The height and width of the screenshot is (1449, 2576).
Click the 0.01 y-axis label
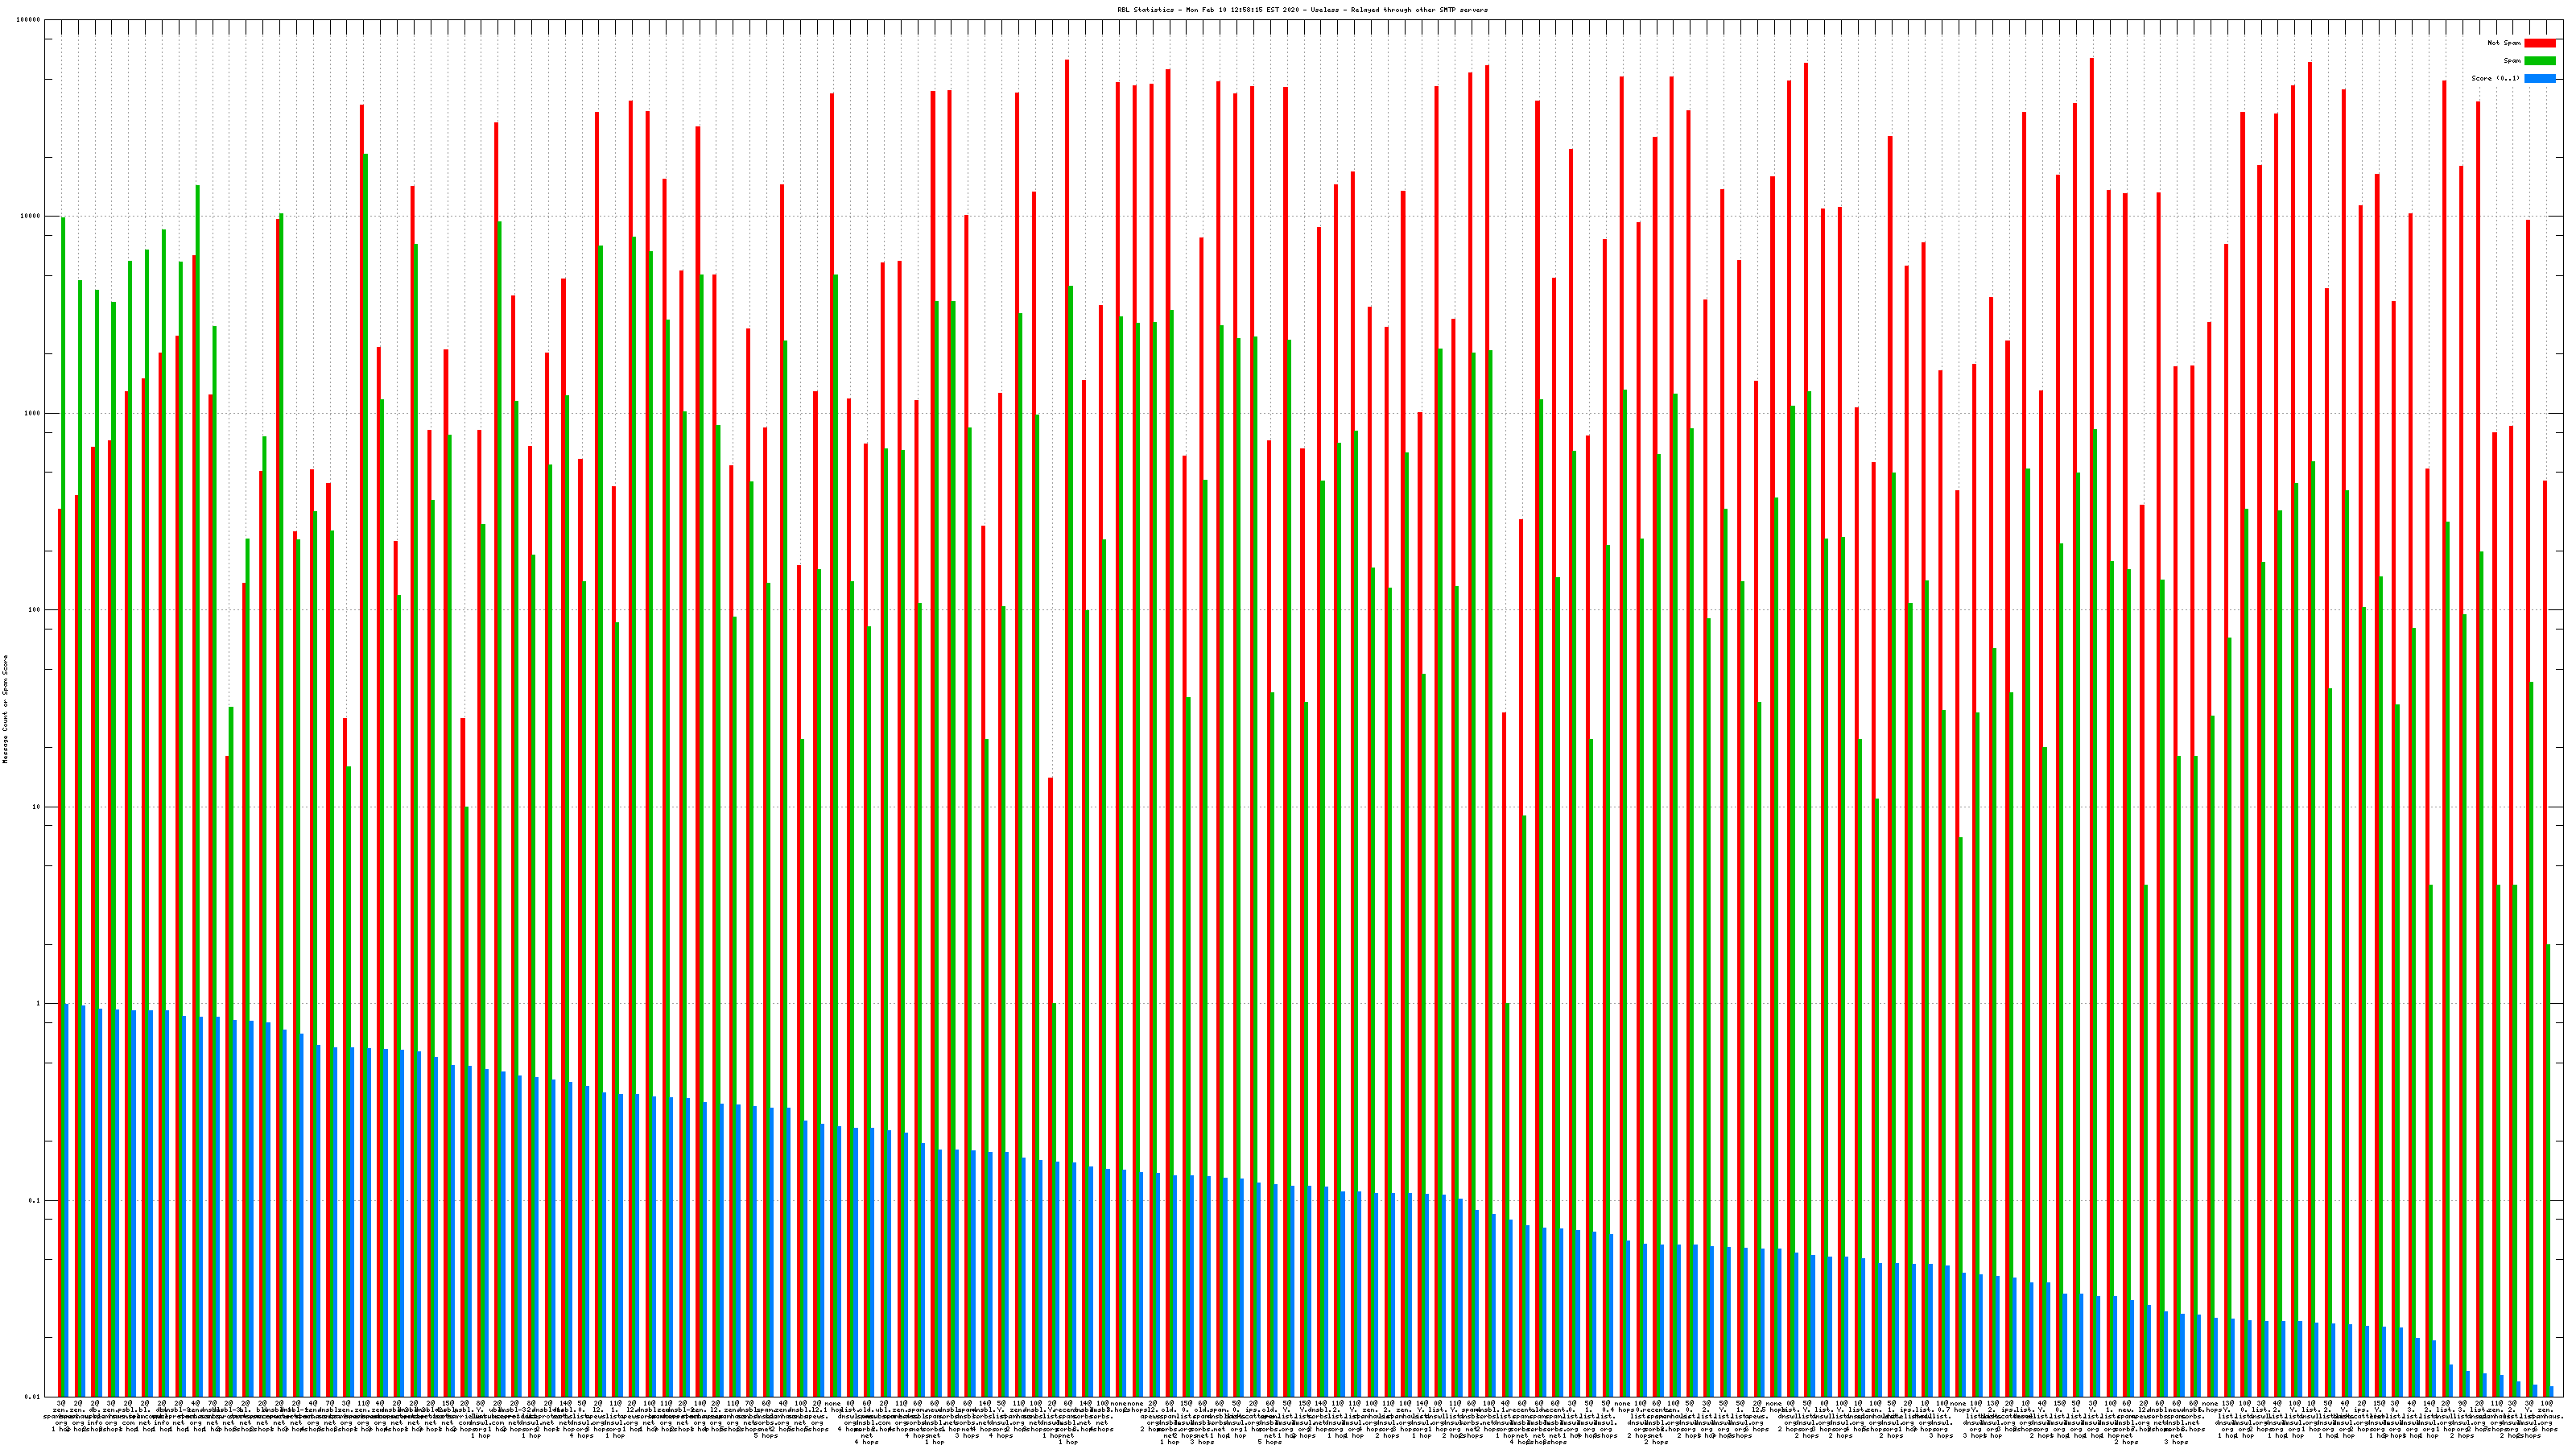pos(34,1396)
